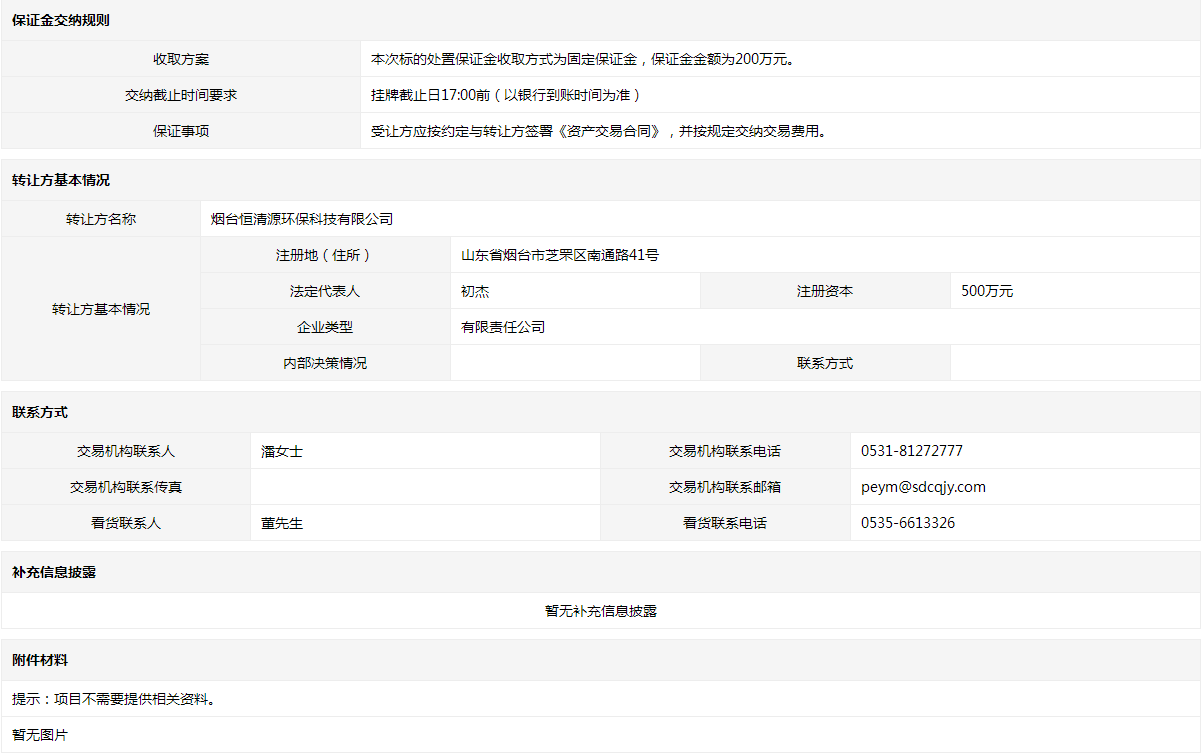Viewport: 1202px width, 754px height.
Task: Select the 资产交易合同 guarantee clause text
Action: coord(600,131)
